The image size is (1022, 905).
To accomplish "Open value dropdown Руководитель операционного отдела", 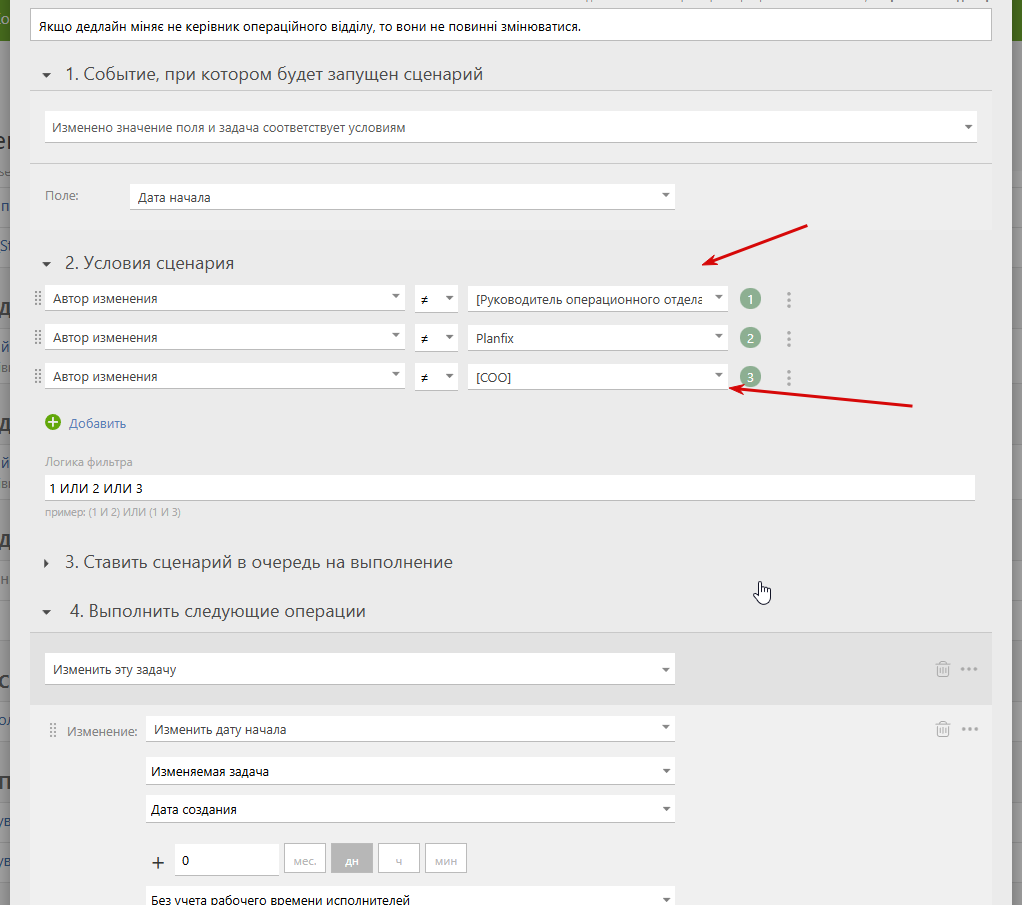I will click(598, 299).
